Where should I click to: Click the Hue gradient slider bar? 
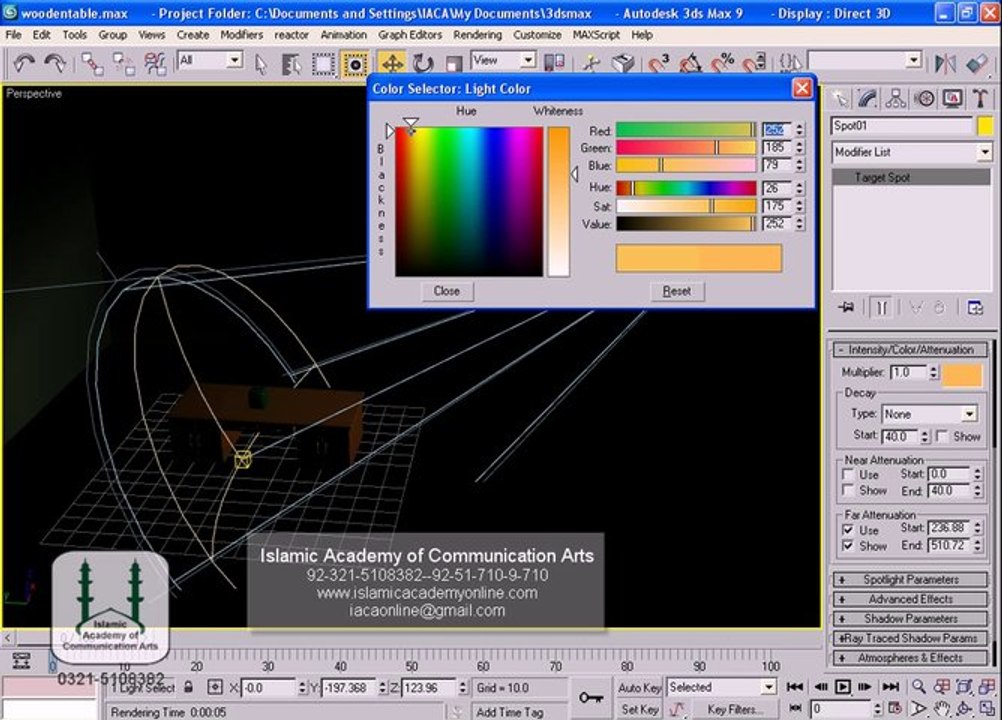[x=686, y=188]
